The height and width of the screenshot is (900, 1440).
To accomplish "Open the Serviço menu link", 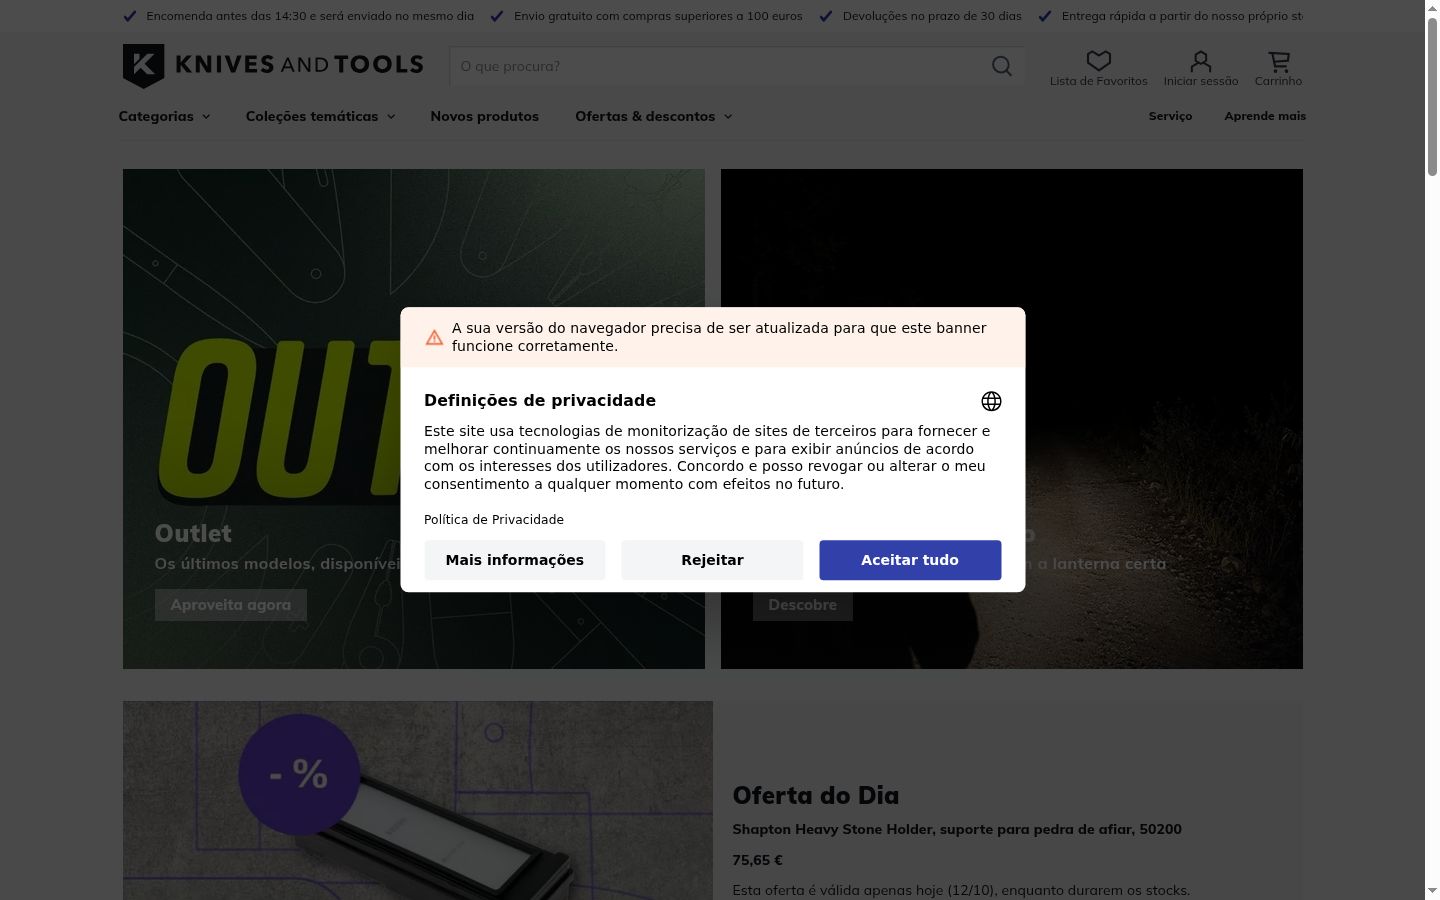I will coord(1170,116).
